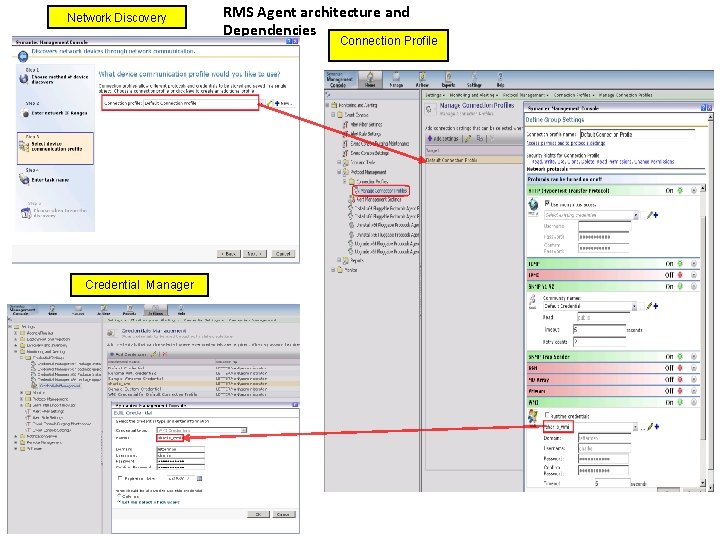Open Home tab in Connection Profile console

click(x=370, y=80)
